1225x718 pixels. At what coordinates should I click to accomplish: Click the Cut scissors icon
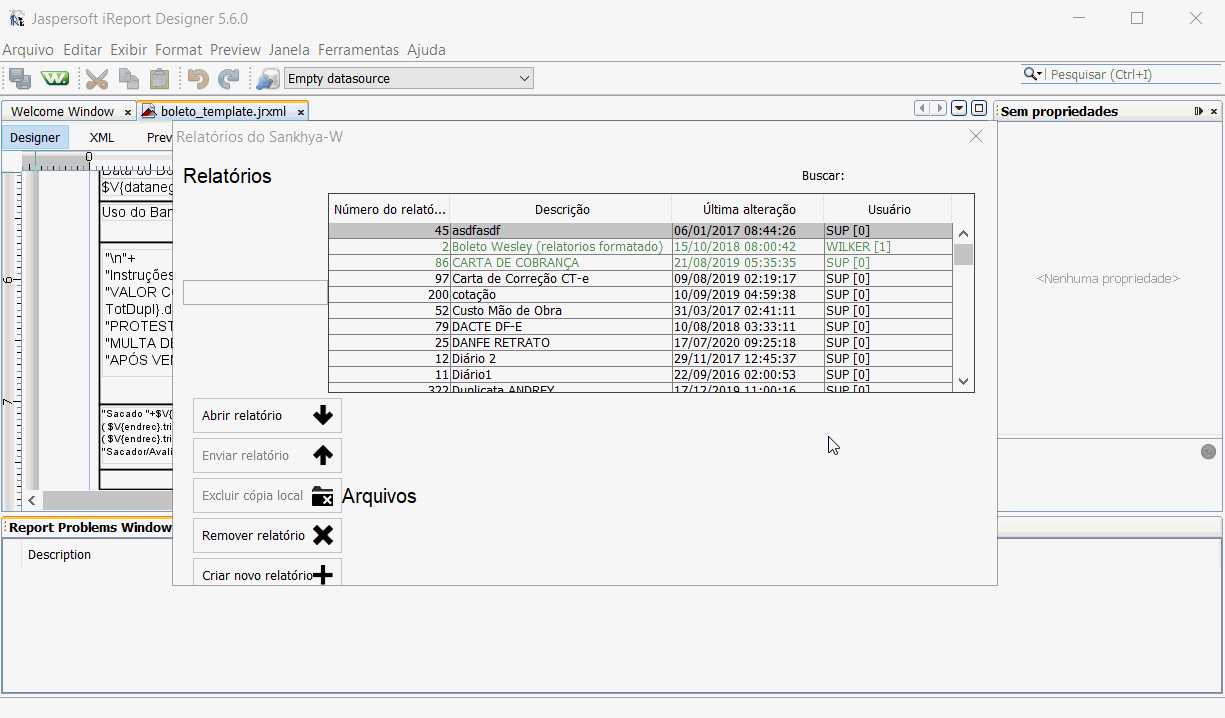click(x=97, y=78)
